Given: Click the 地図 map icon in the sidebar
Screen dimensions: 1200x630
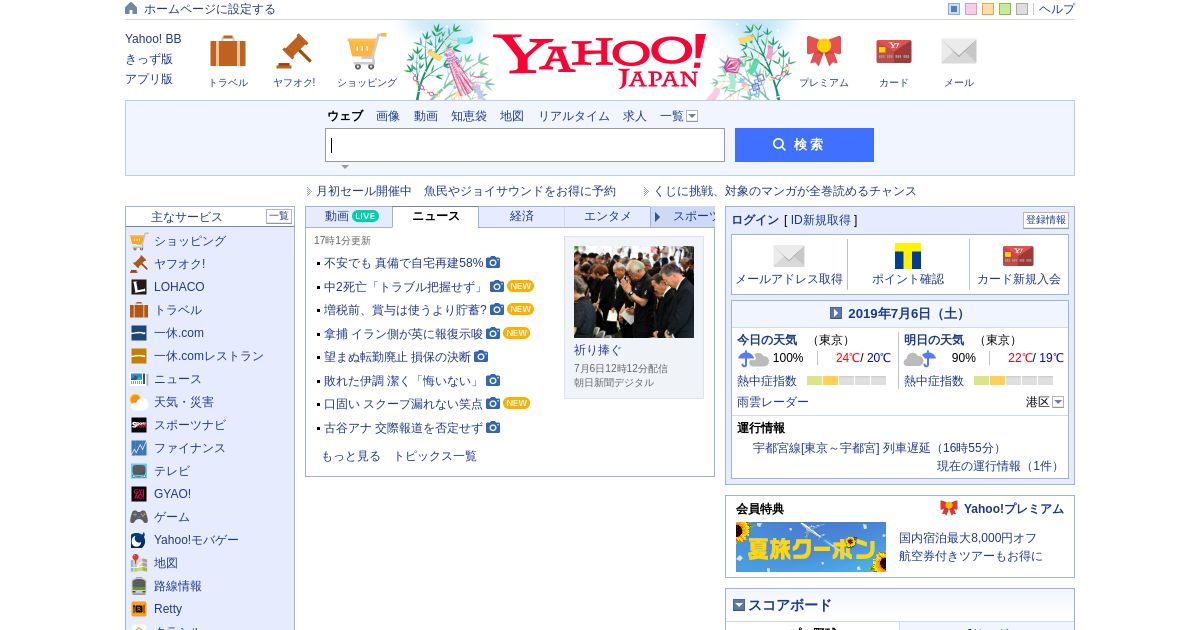Looking at the screenshot, I should click(139, 563).
